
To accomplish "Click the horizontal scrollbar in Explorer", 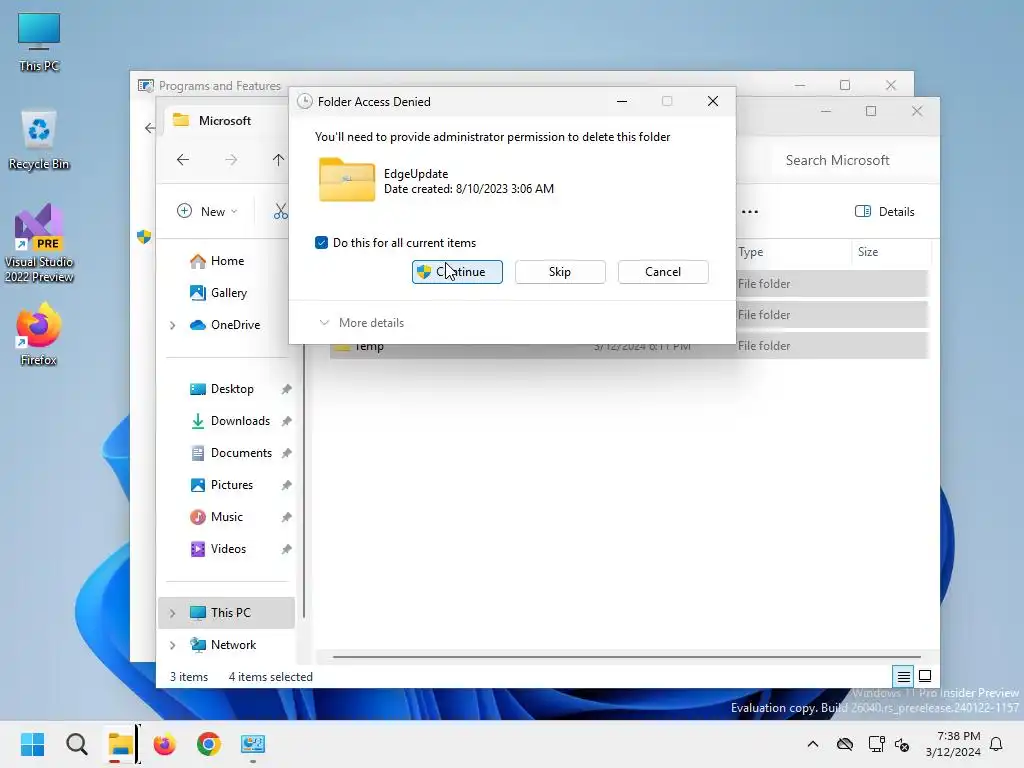I will pyautogui.click(x=626, y=657).
